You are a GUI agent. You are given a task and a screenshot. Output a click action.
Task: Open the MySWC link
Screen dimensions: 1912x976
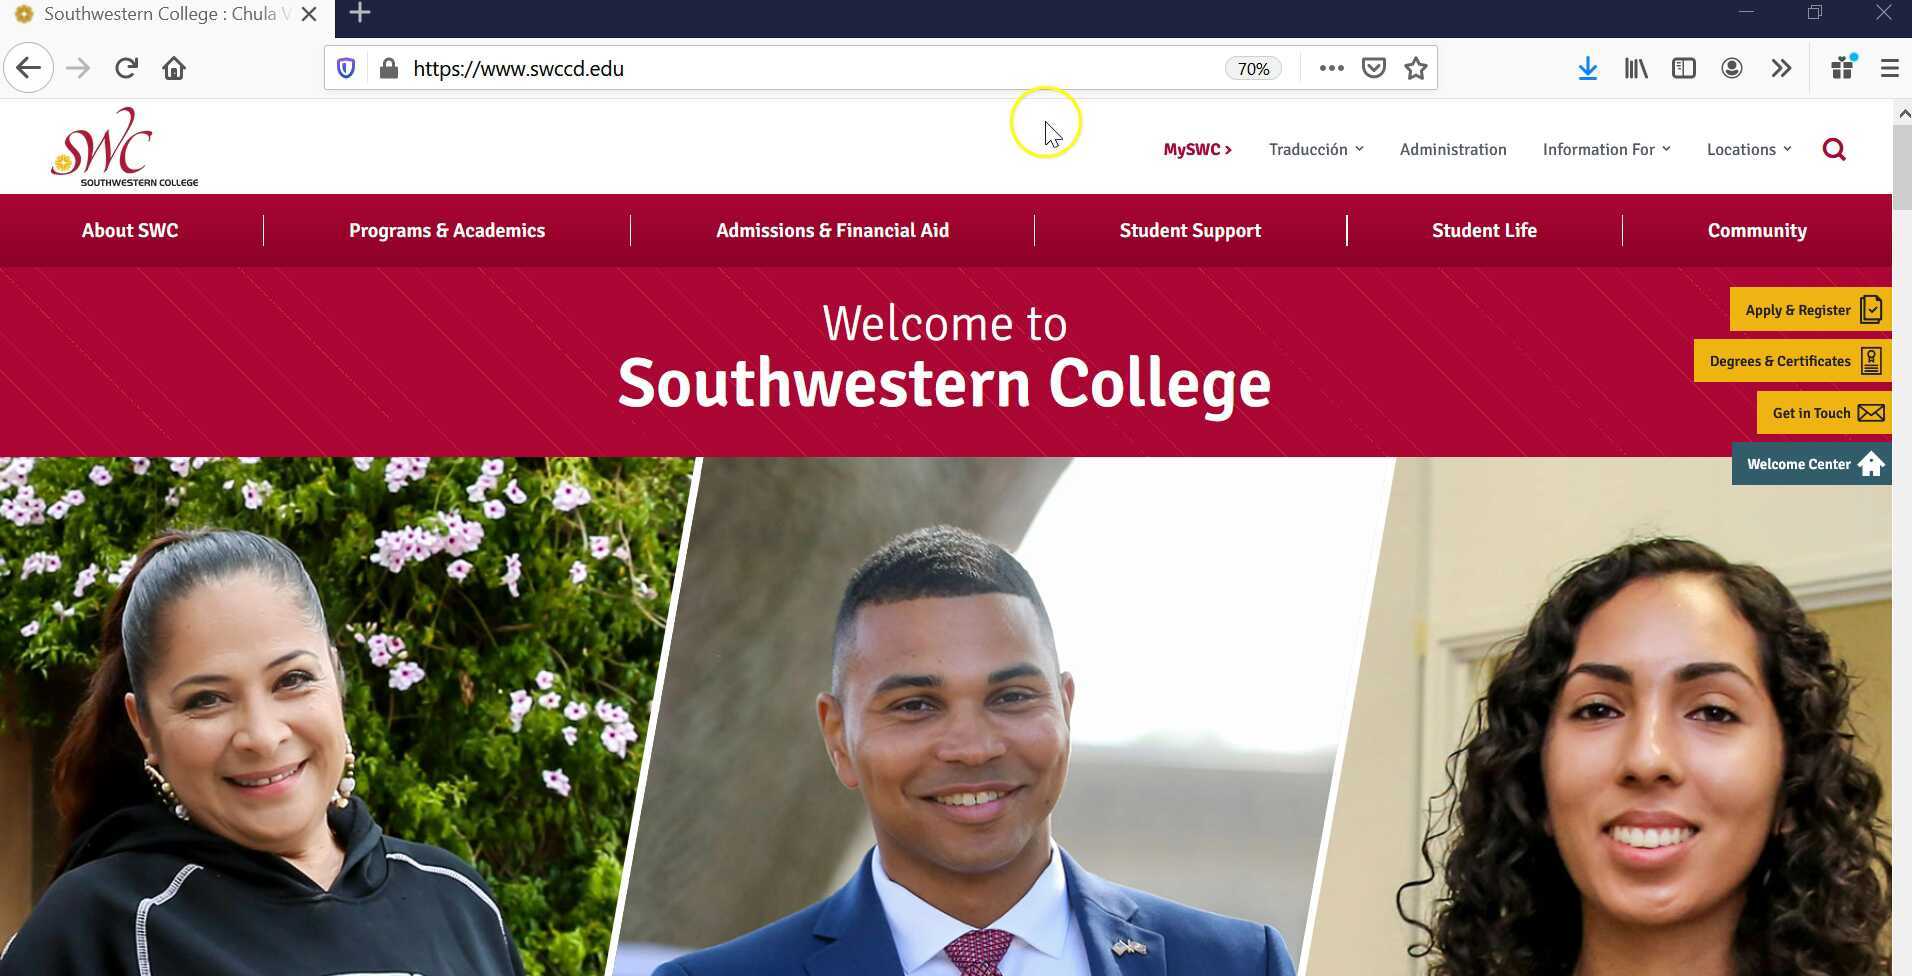pyautogui.click(x=1197, y=150)
